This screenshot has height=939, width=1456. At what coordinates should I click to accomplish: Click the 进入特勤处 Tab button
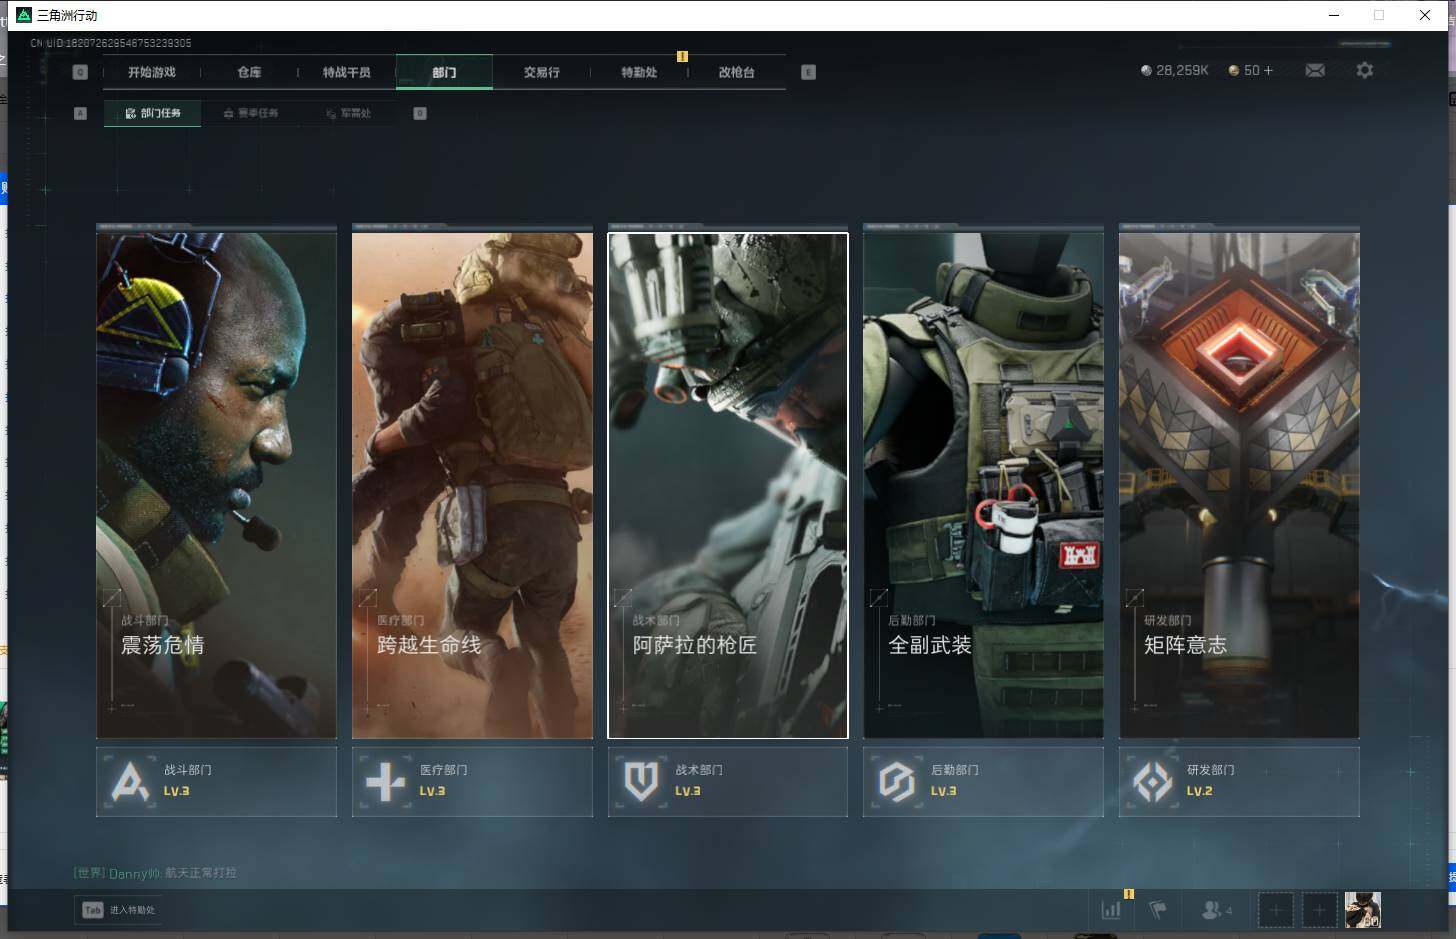click(119, 910)
